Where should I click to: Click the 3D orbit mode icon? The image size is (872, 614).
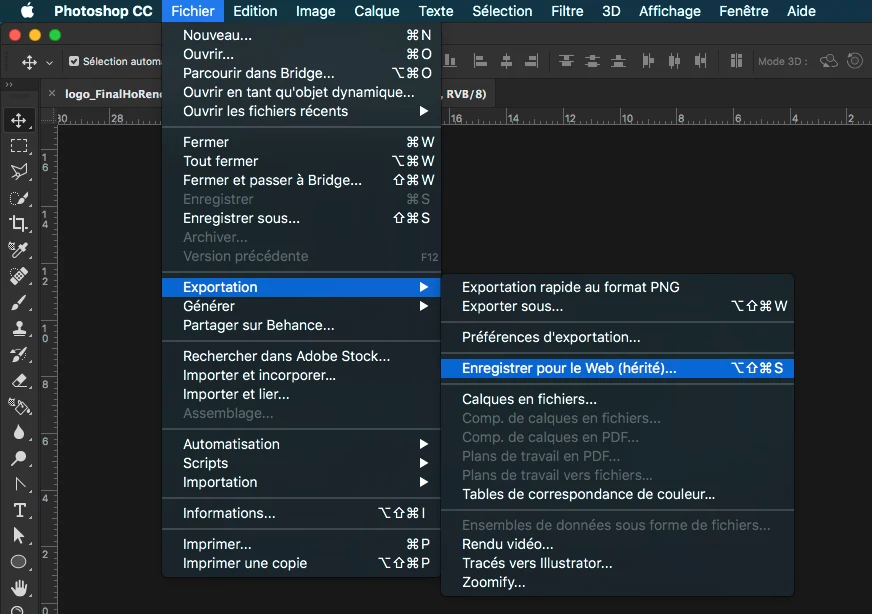[x=829, y=61]
